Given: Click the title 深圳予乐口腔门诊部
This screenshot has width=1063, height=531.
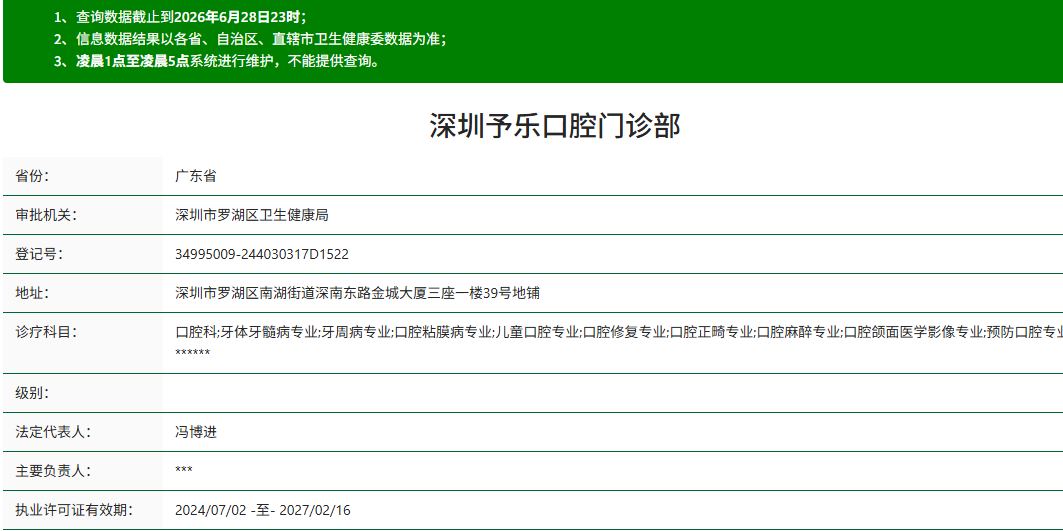Looking at the screenshot, I should point(554,127).
